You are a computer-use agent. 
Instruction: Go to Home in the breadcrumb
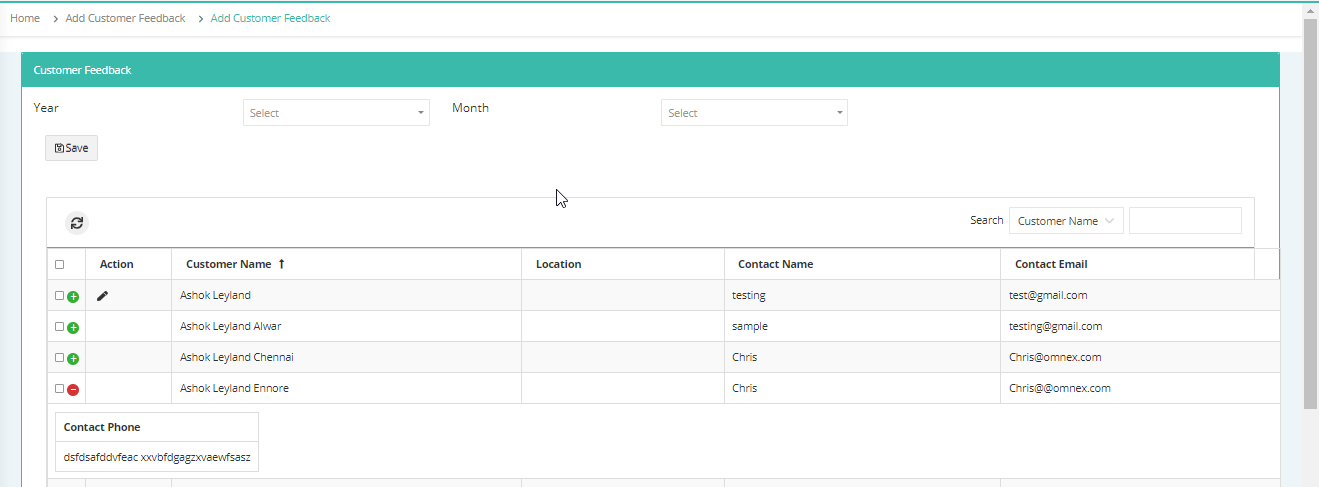[25, 18]
